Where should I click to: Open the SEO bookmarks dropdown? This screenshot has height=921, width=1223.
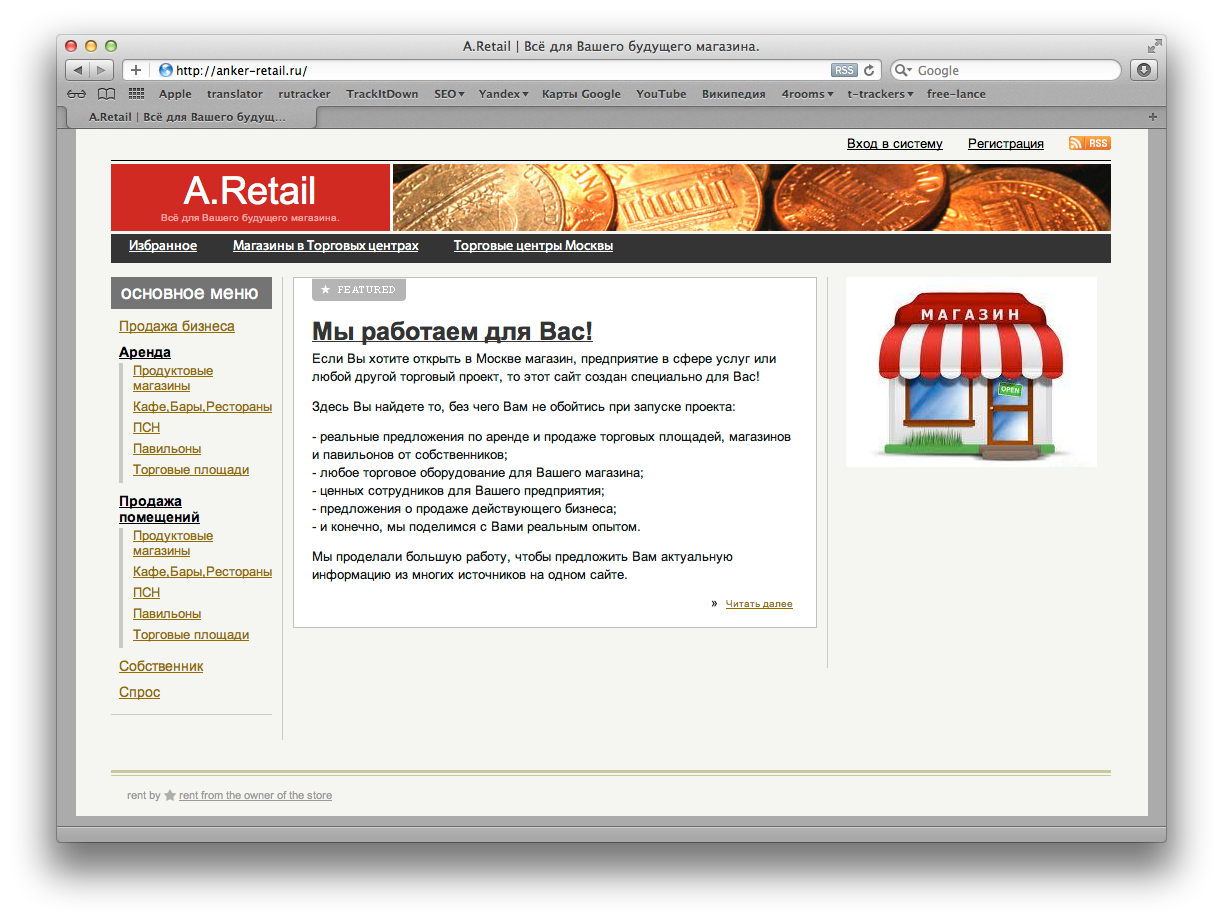point(450,94)
